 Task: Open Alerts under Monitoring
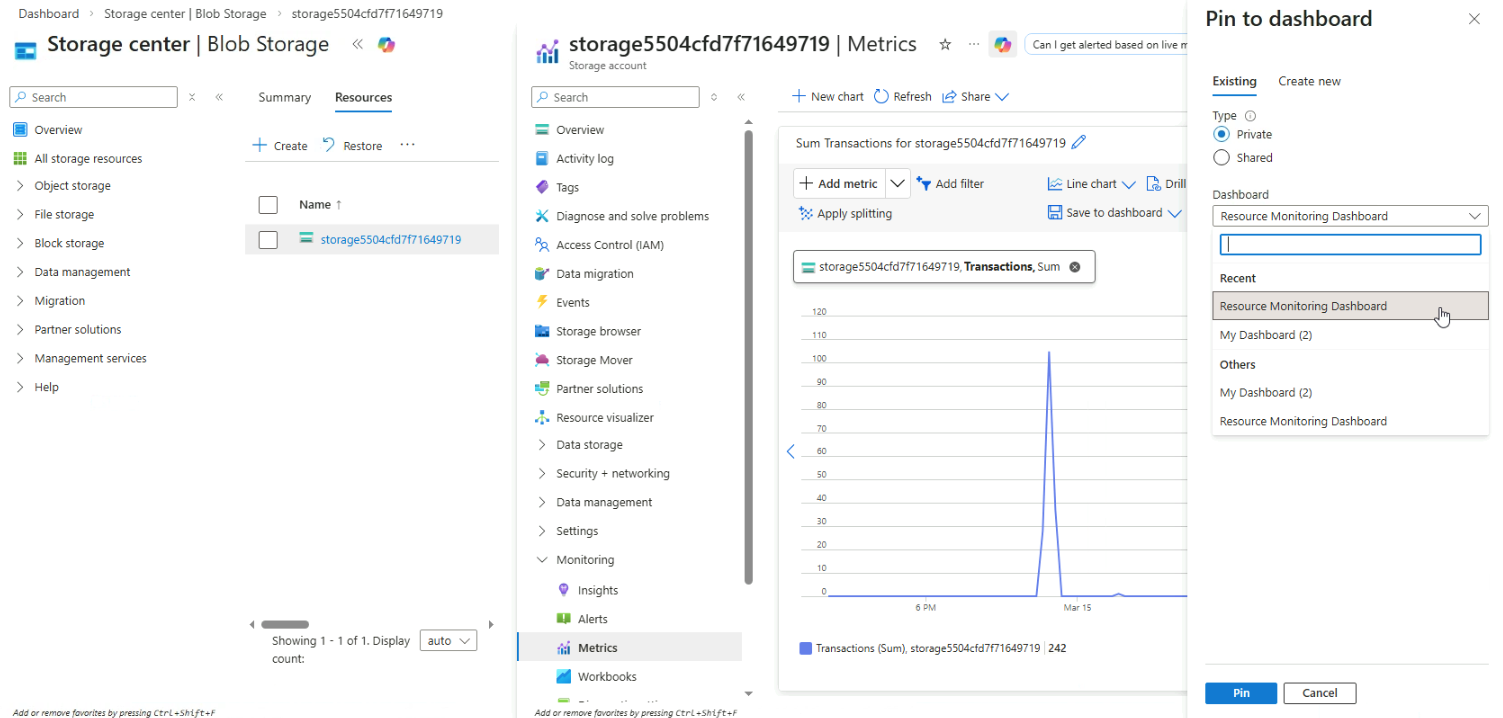click(x=592, y=619)
